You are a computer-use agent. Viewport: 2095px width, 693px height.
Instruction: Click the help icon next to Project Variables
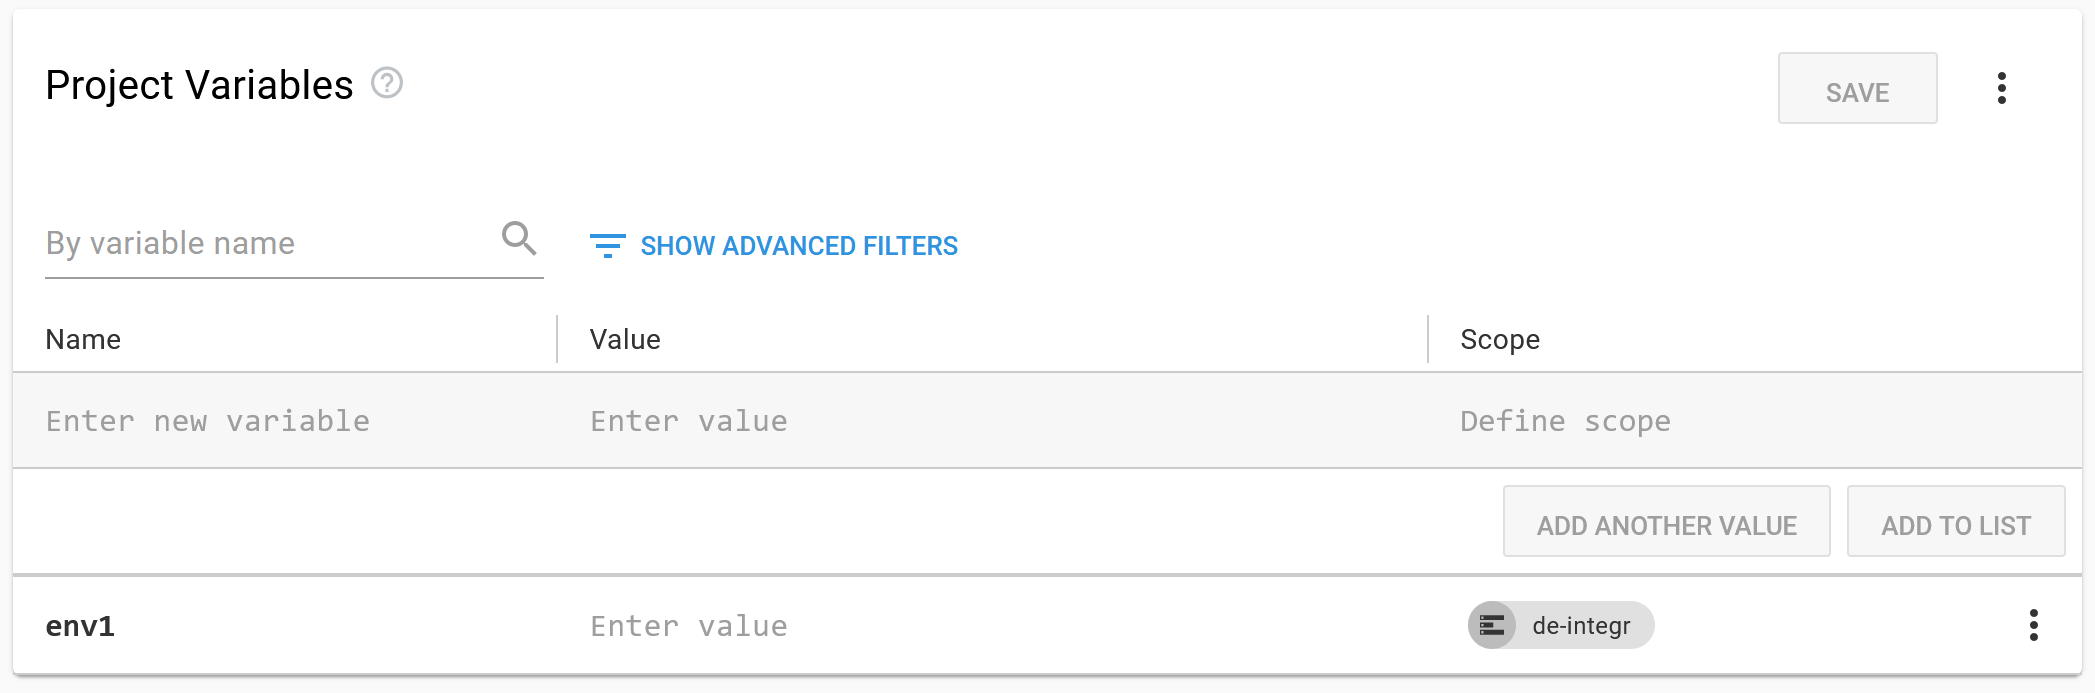pos(386,84)
